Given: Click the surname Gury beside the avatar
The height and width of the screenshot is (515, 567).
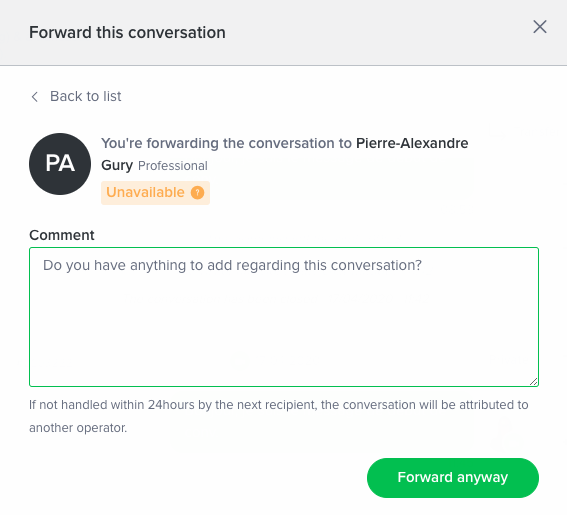Looking at the screenshot, I should point(117,165).
